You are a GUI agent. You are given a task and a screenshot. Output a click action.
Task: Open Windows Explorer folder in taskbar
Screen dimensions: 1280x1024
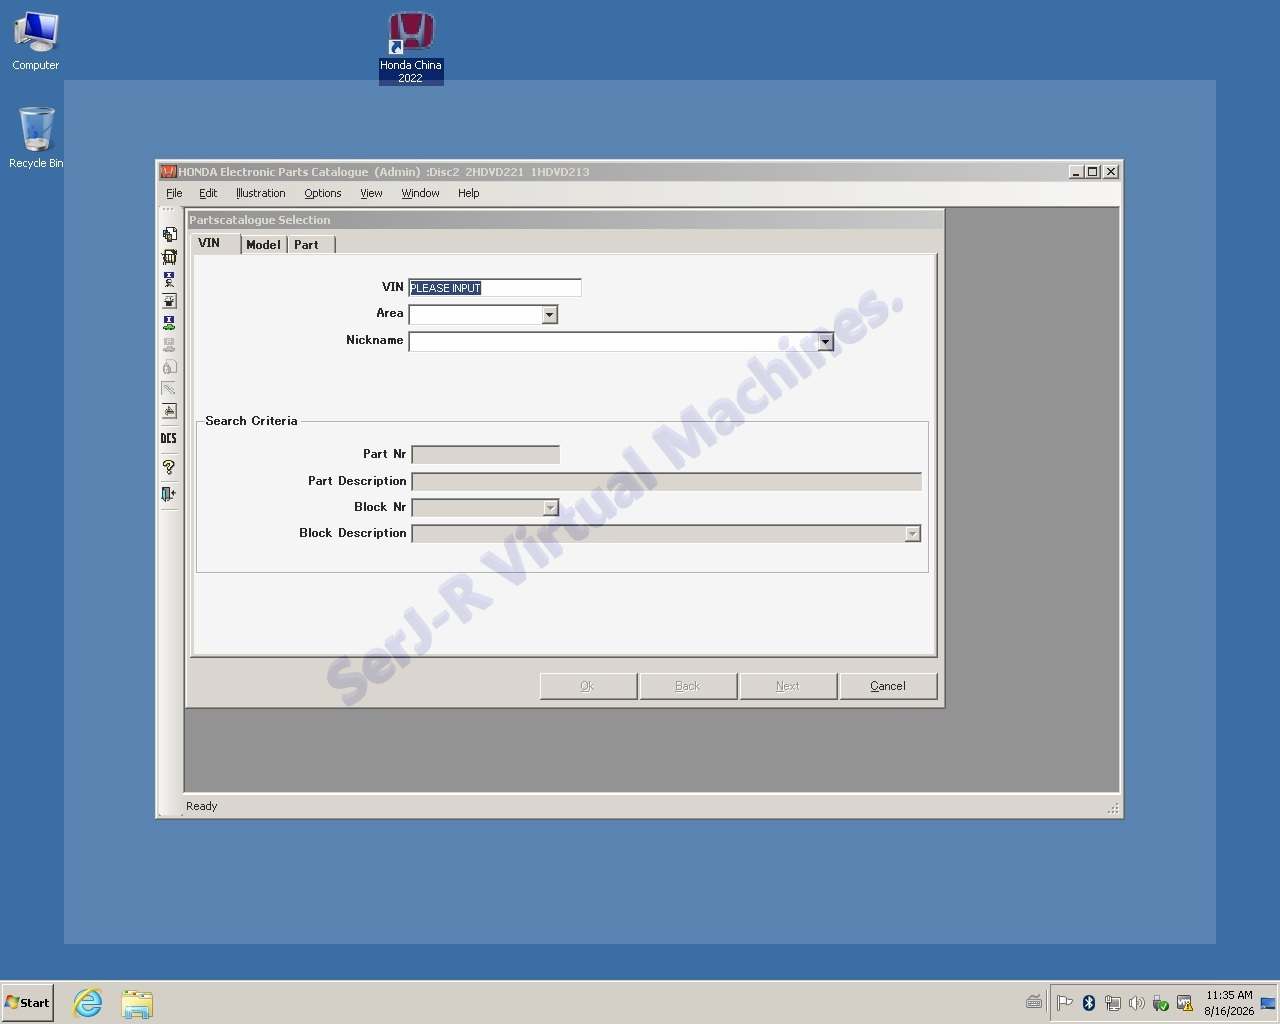[137, 1003]
